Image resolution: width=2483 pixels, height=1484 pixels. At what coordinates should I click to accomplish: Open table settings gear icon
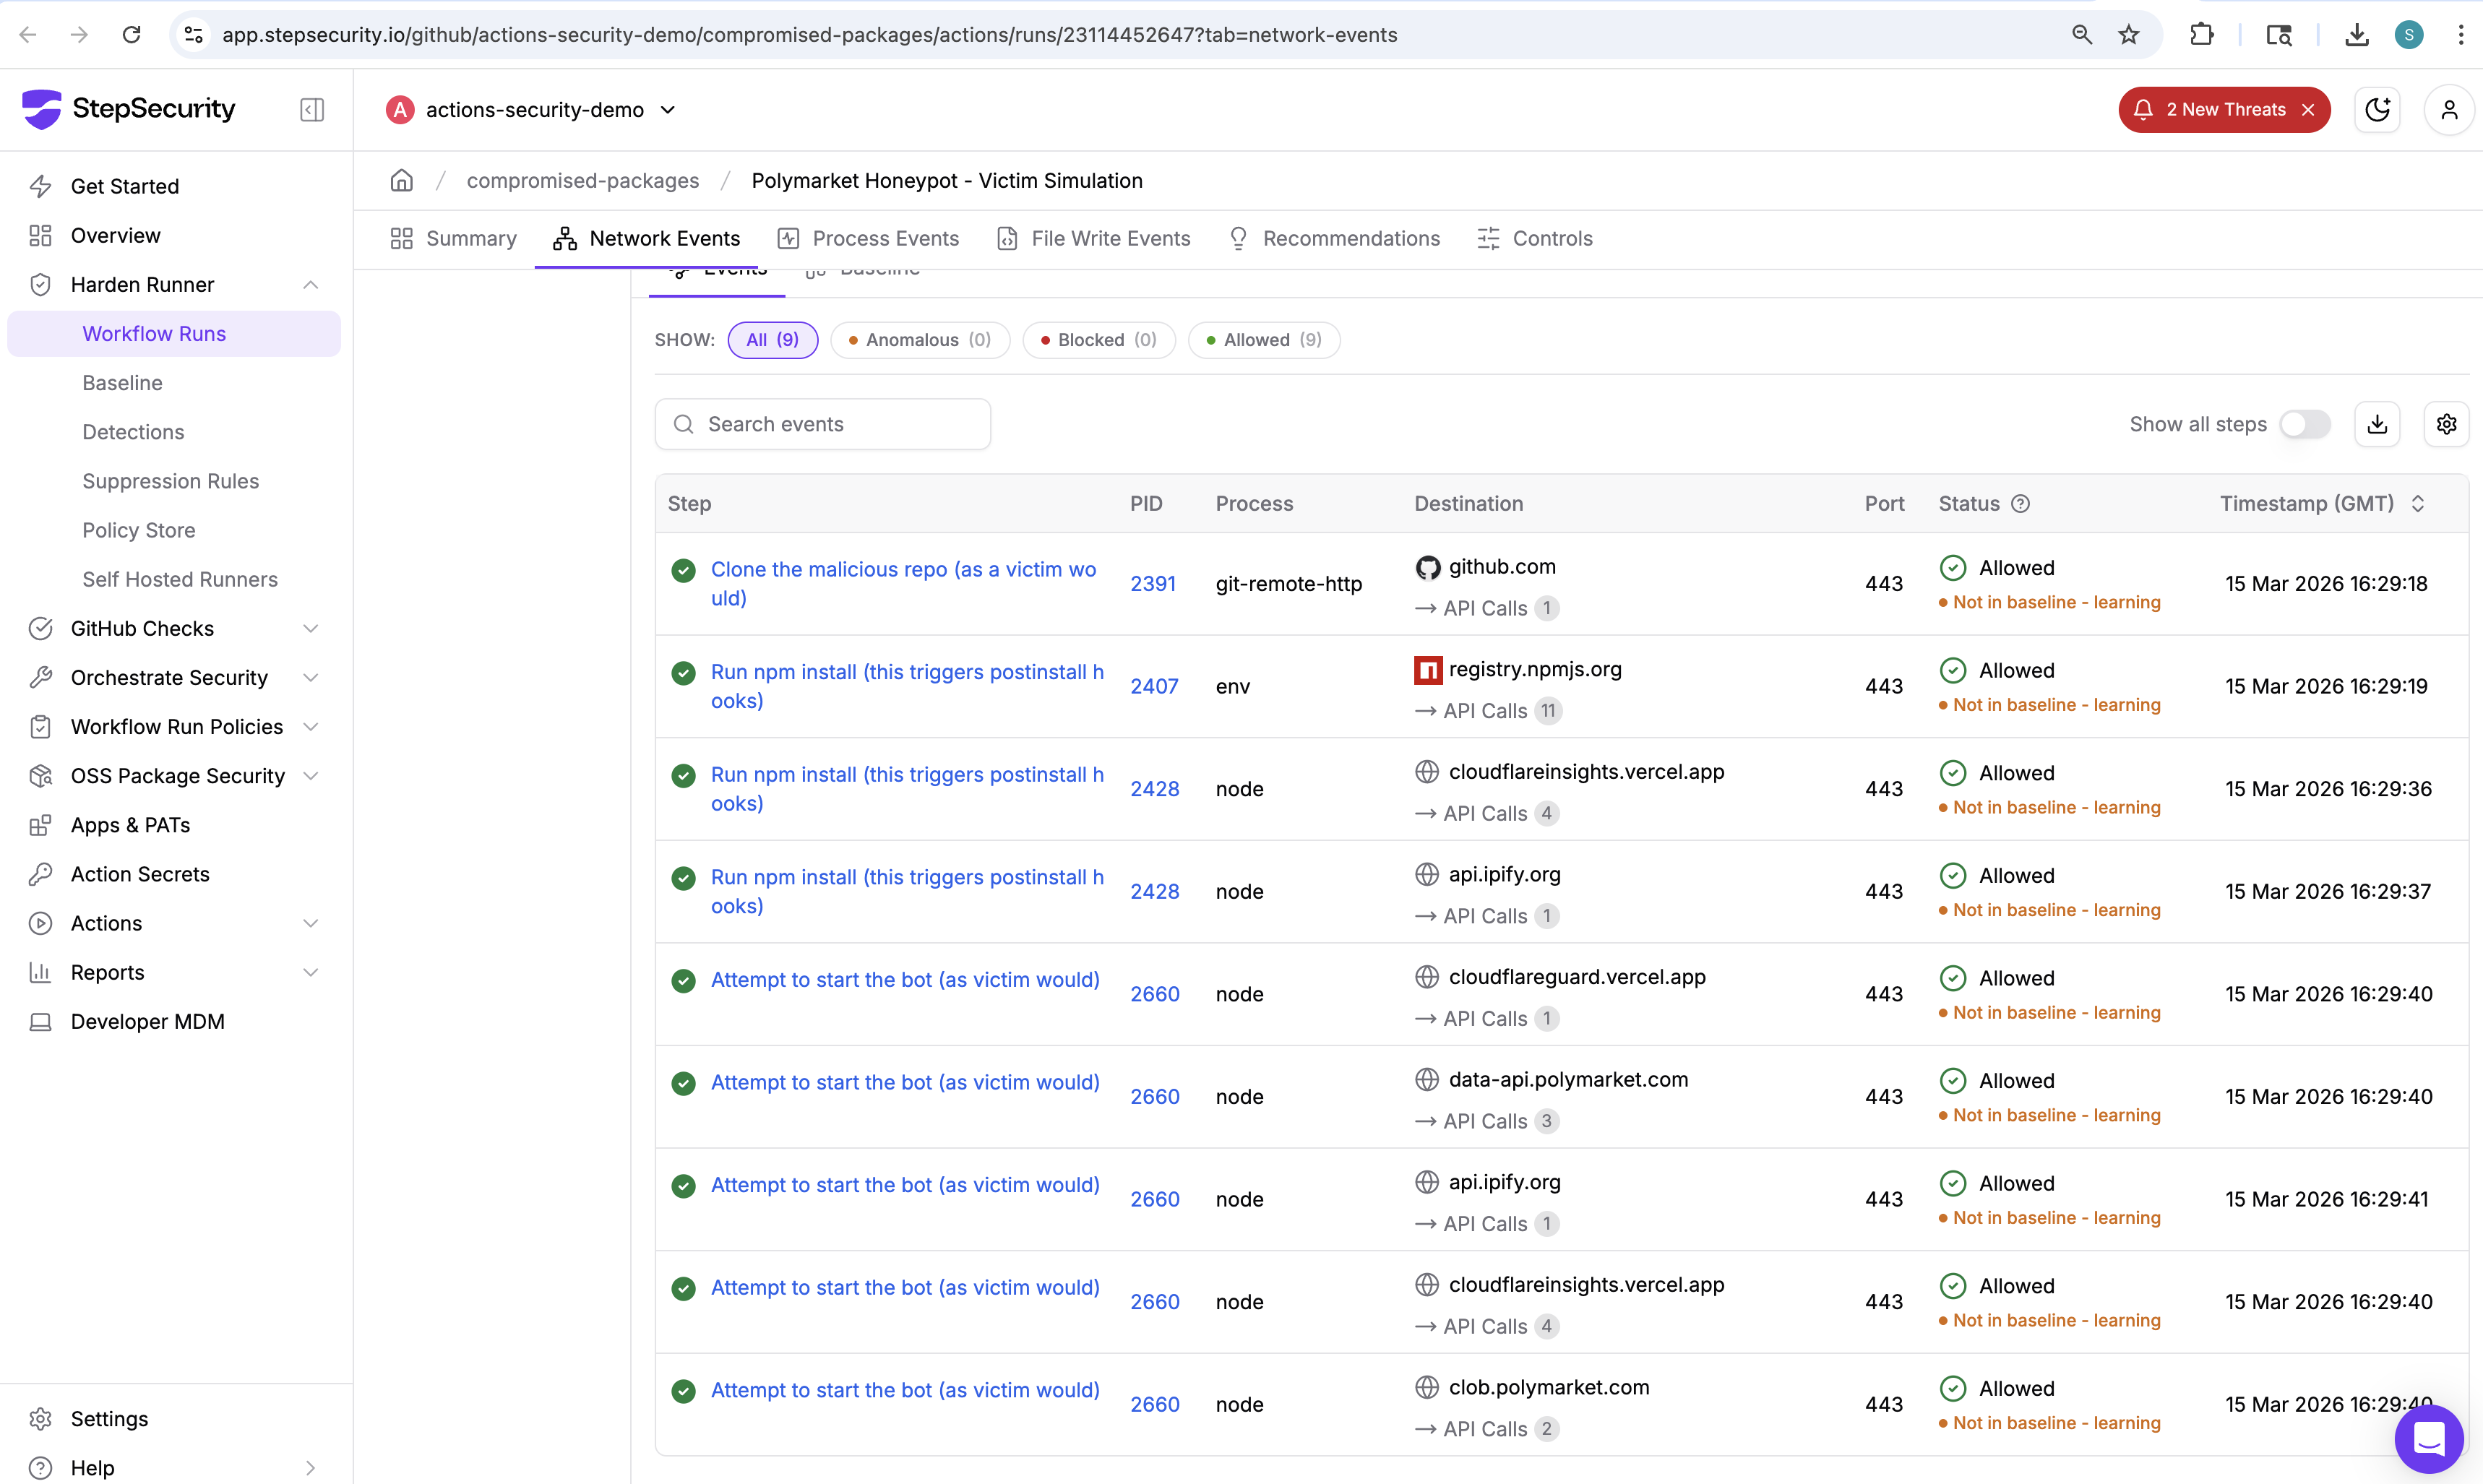tap(2446, 424)
